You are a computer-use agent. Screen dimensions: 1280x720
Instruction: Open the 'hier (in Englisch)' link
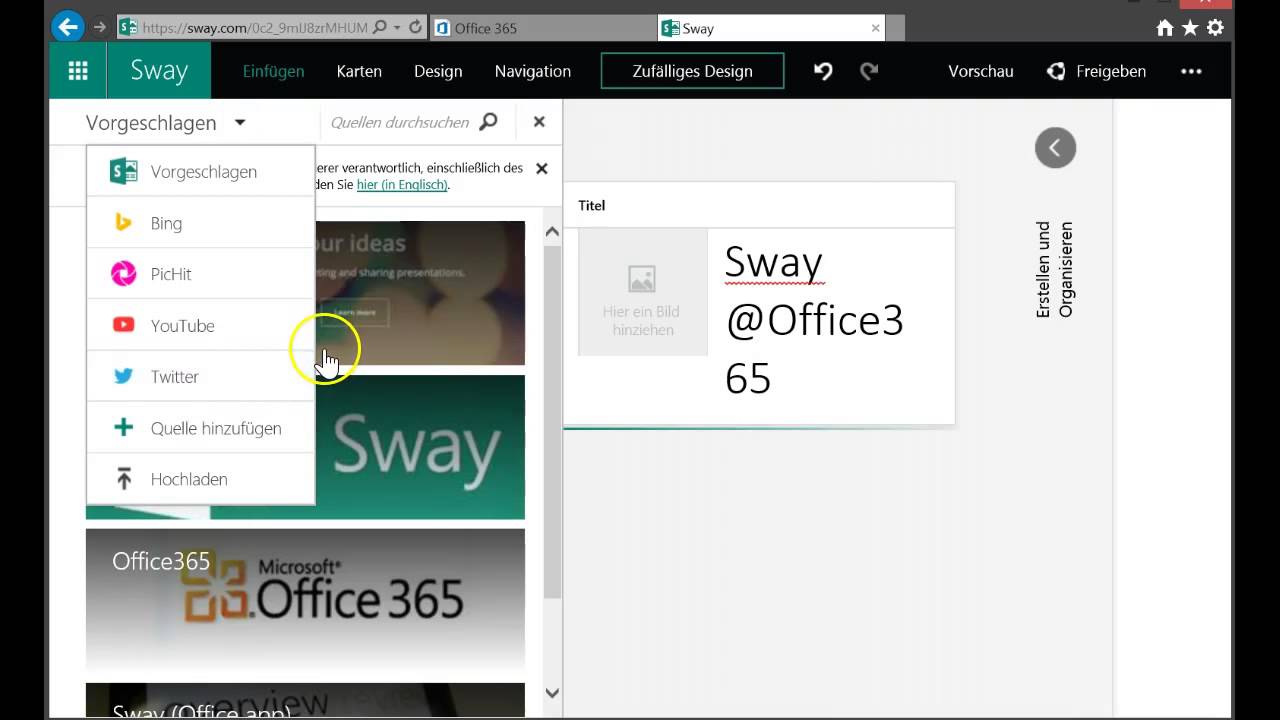(x=402, y=184)
